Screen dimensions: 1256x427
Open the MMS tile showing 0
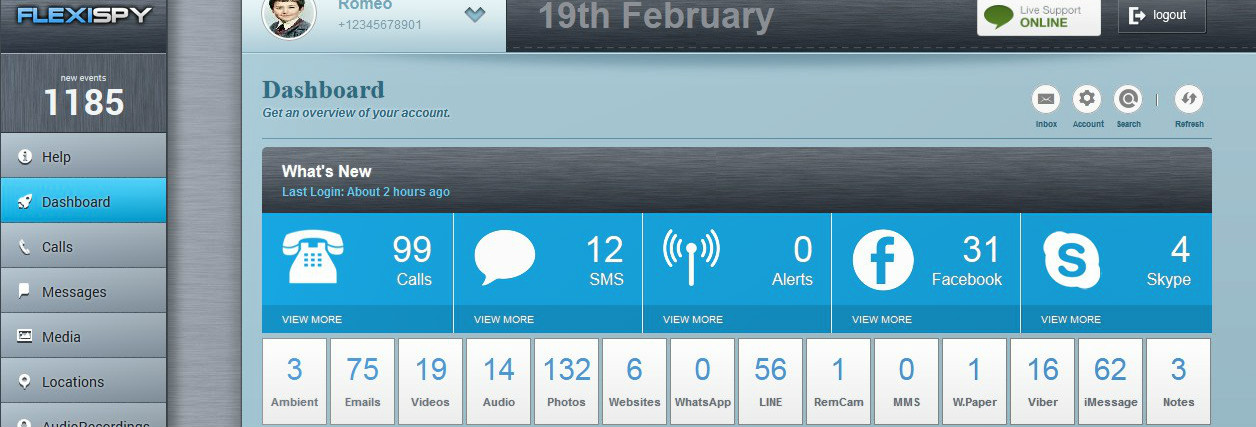pos(906,381)
